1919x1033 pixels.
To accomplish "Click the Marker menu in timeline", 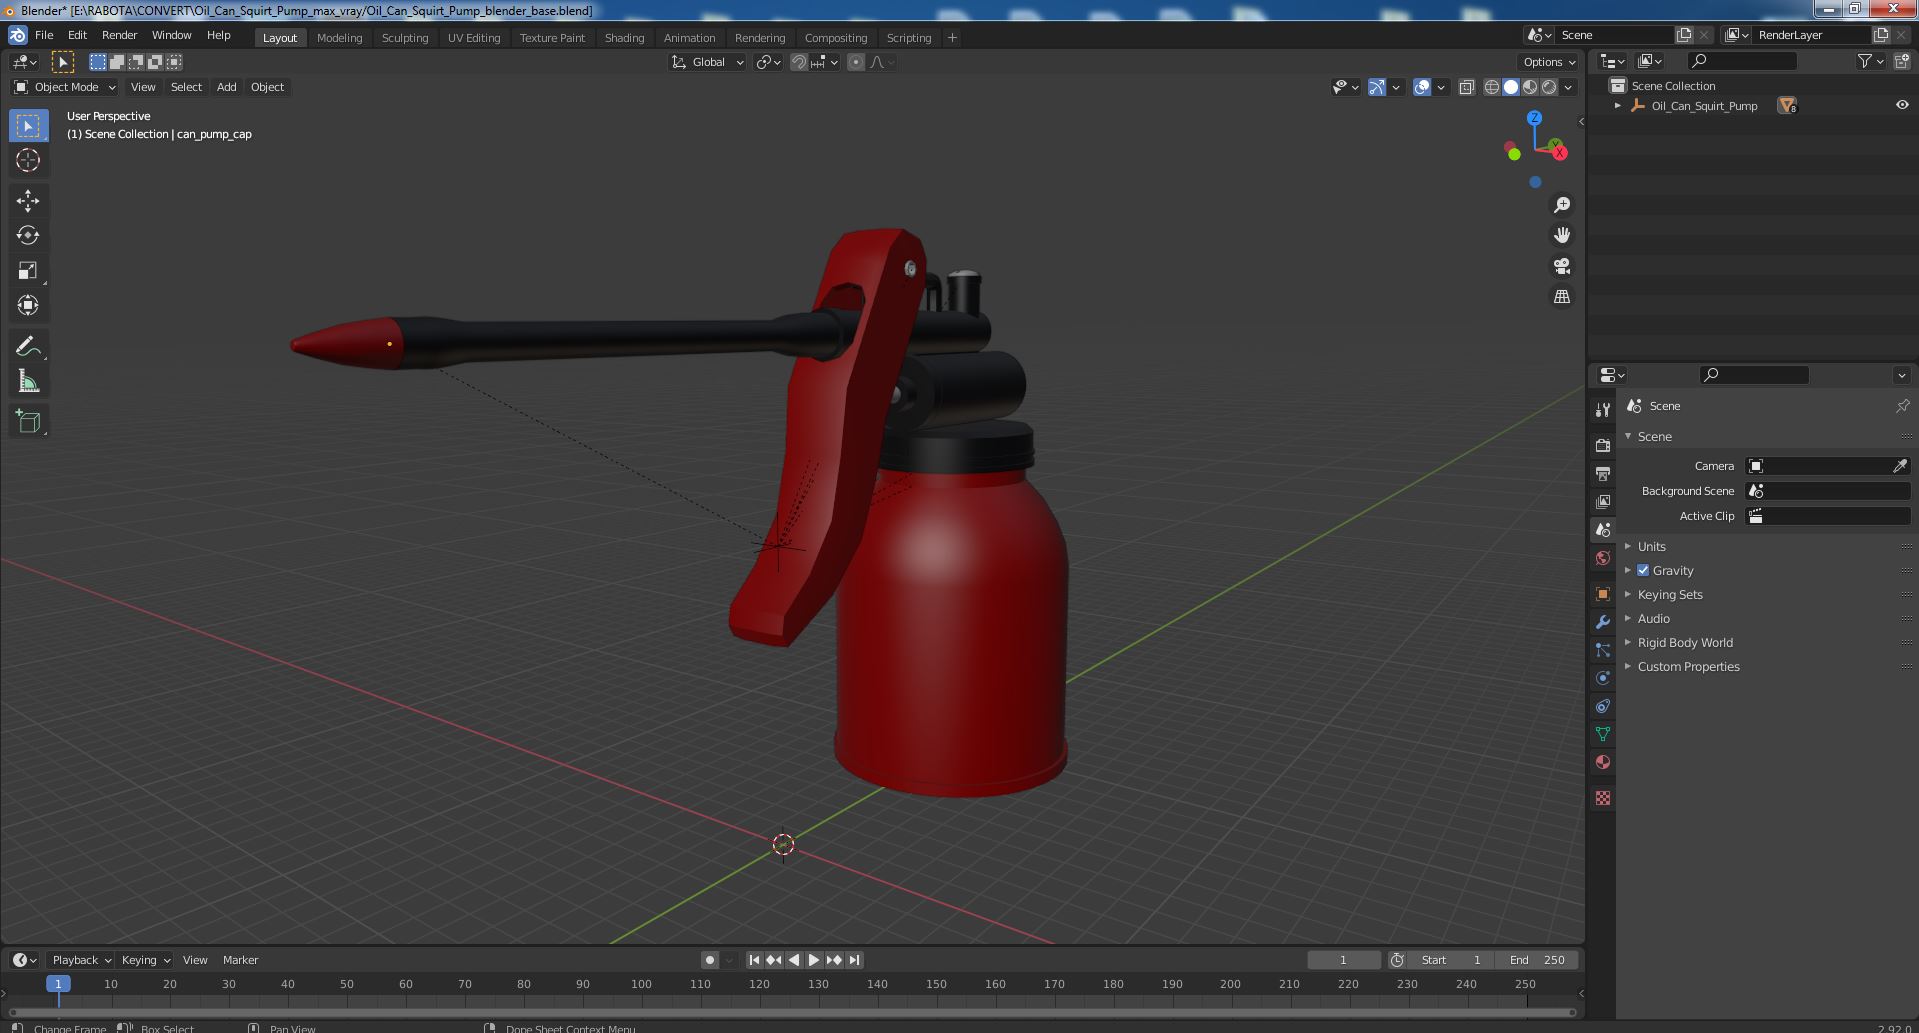I will (x=240, y=960).
